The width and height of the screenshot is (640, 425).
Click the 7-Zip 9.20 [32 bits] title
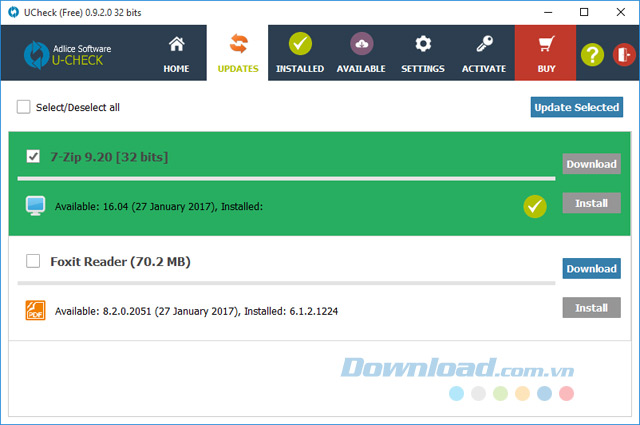pyautogui.click(x=109, y=157)
